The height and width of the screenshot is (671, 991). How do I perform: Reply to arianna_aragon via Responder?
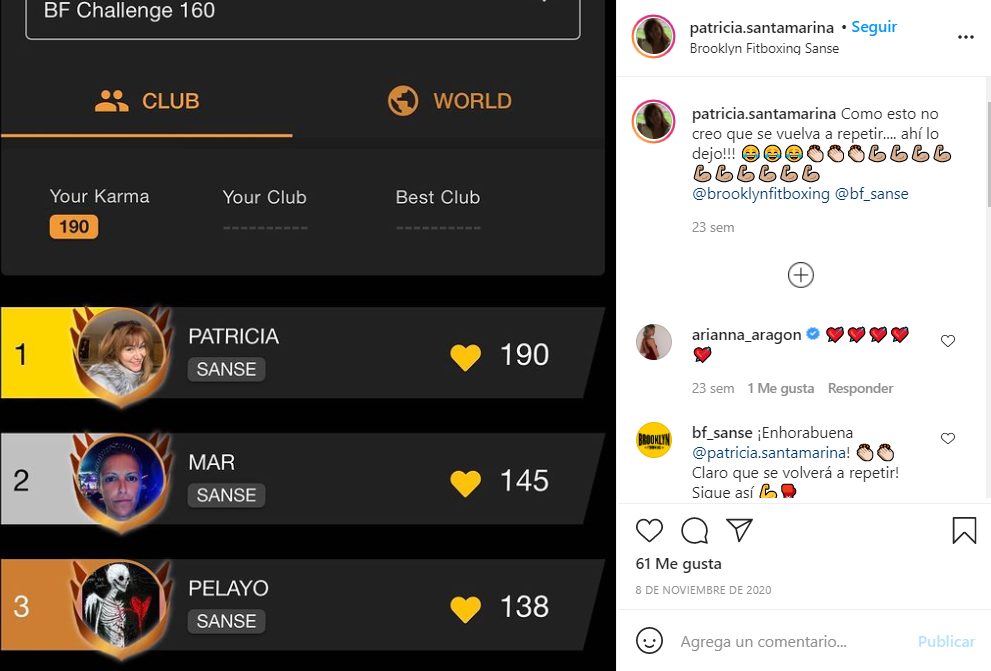coord(860,388)
